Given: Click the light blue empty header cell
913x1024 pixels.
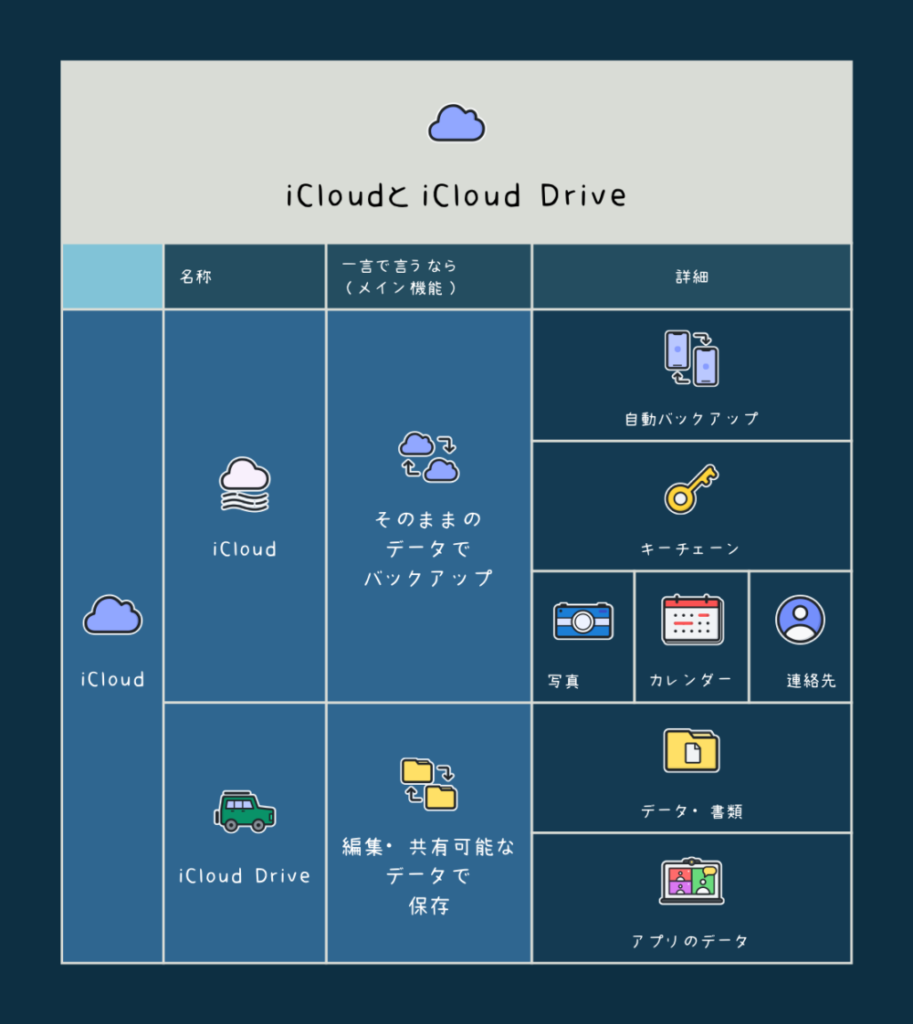Looking at the screenshot, I should [112, 277].
